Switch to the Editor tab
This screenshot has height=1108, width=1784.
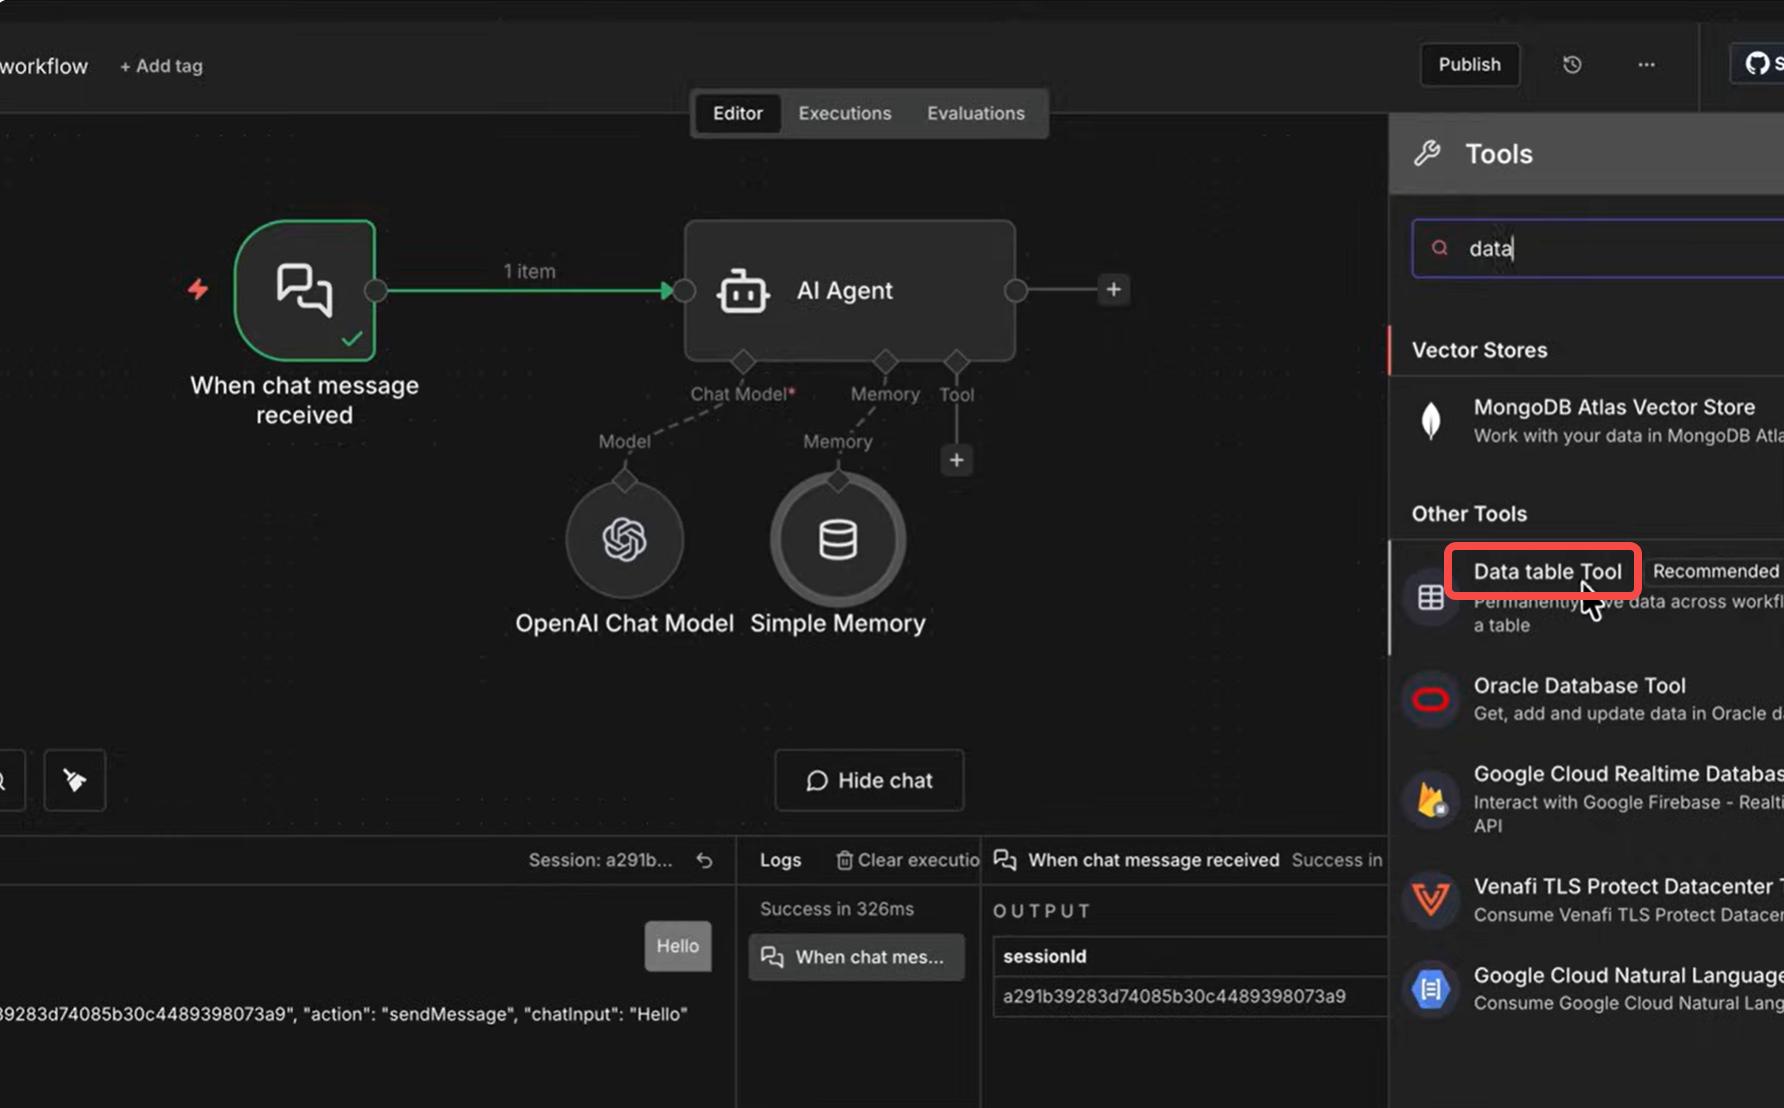coord(738,113)
